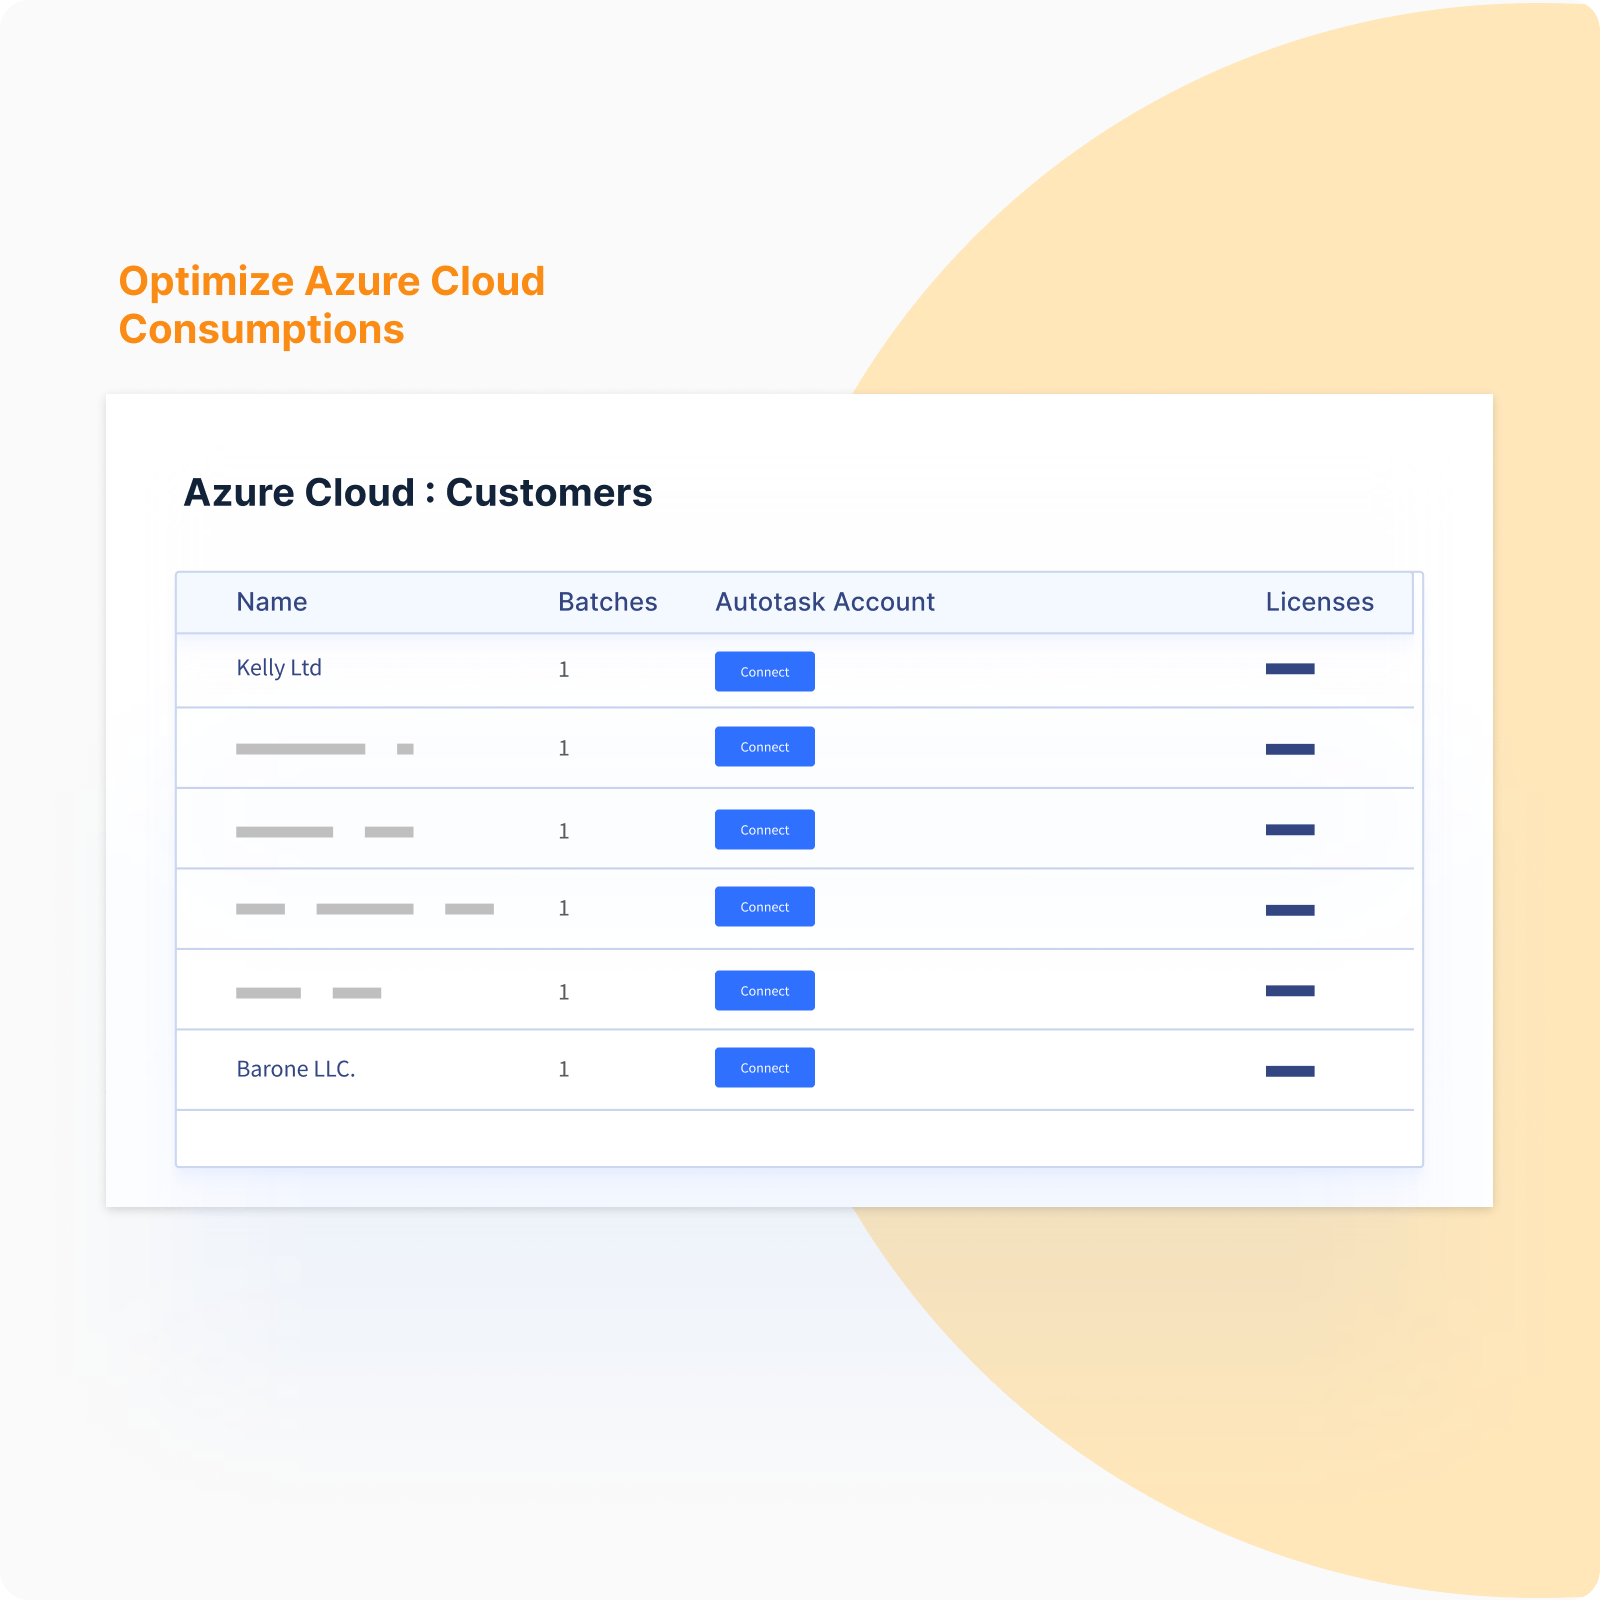Click Connect button in the fourth row
Viewport: 1600px width, 1600px height.
tap(764, 906)
